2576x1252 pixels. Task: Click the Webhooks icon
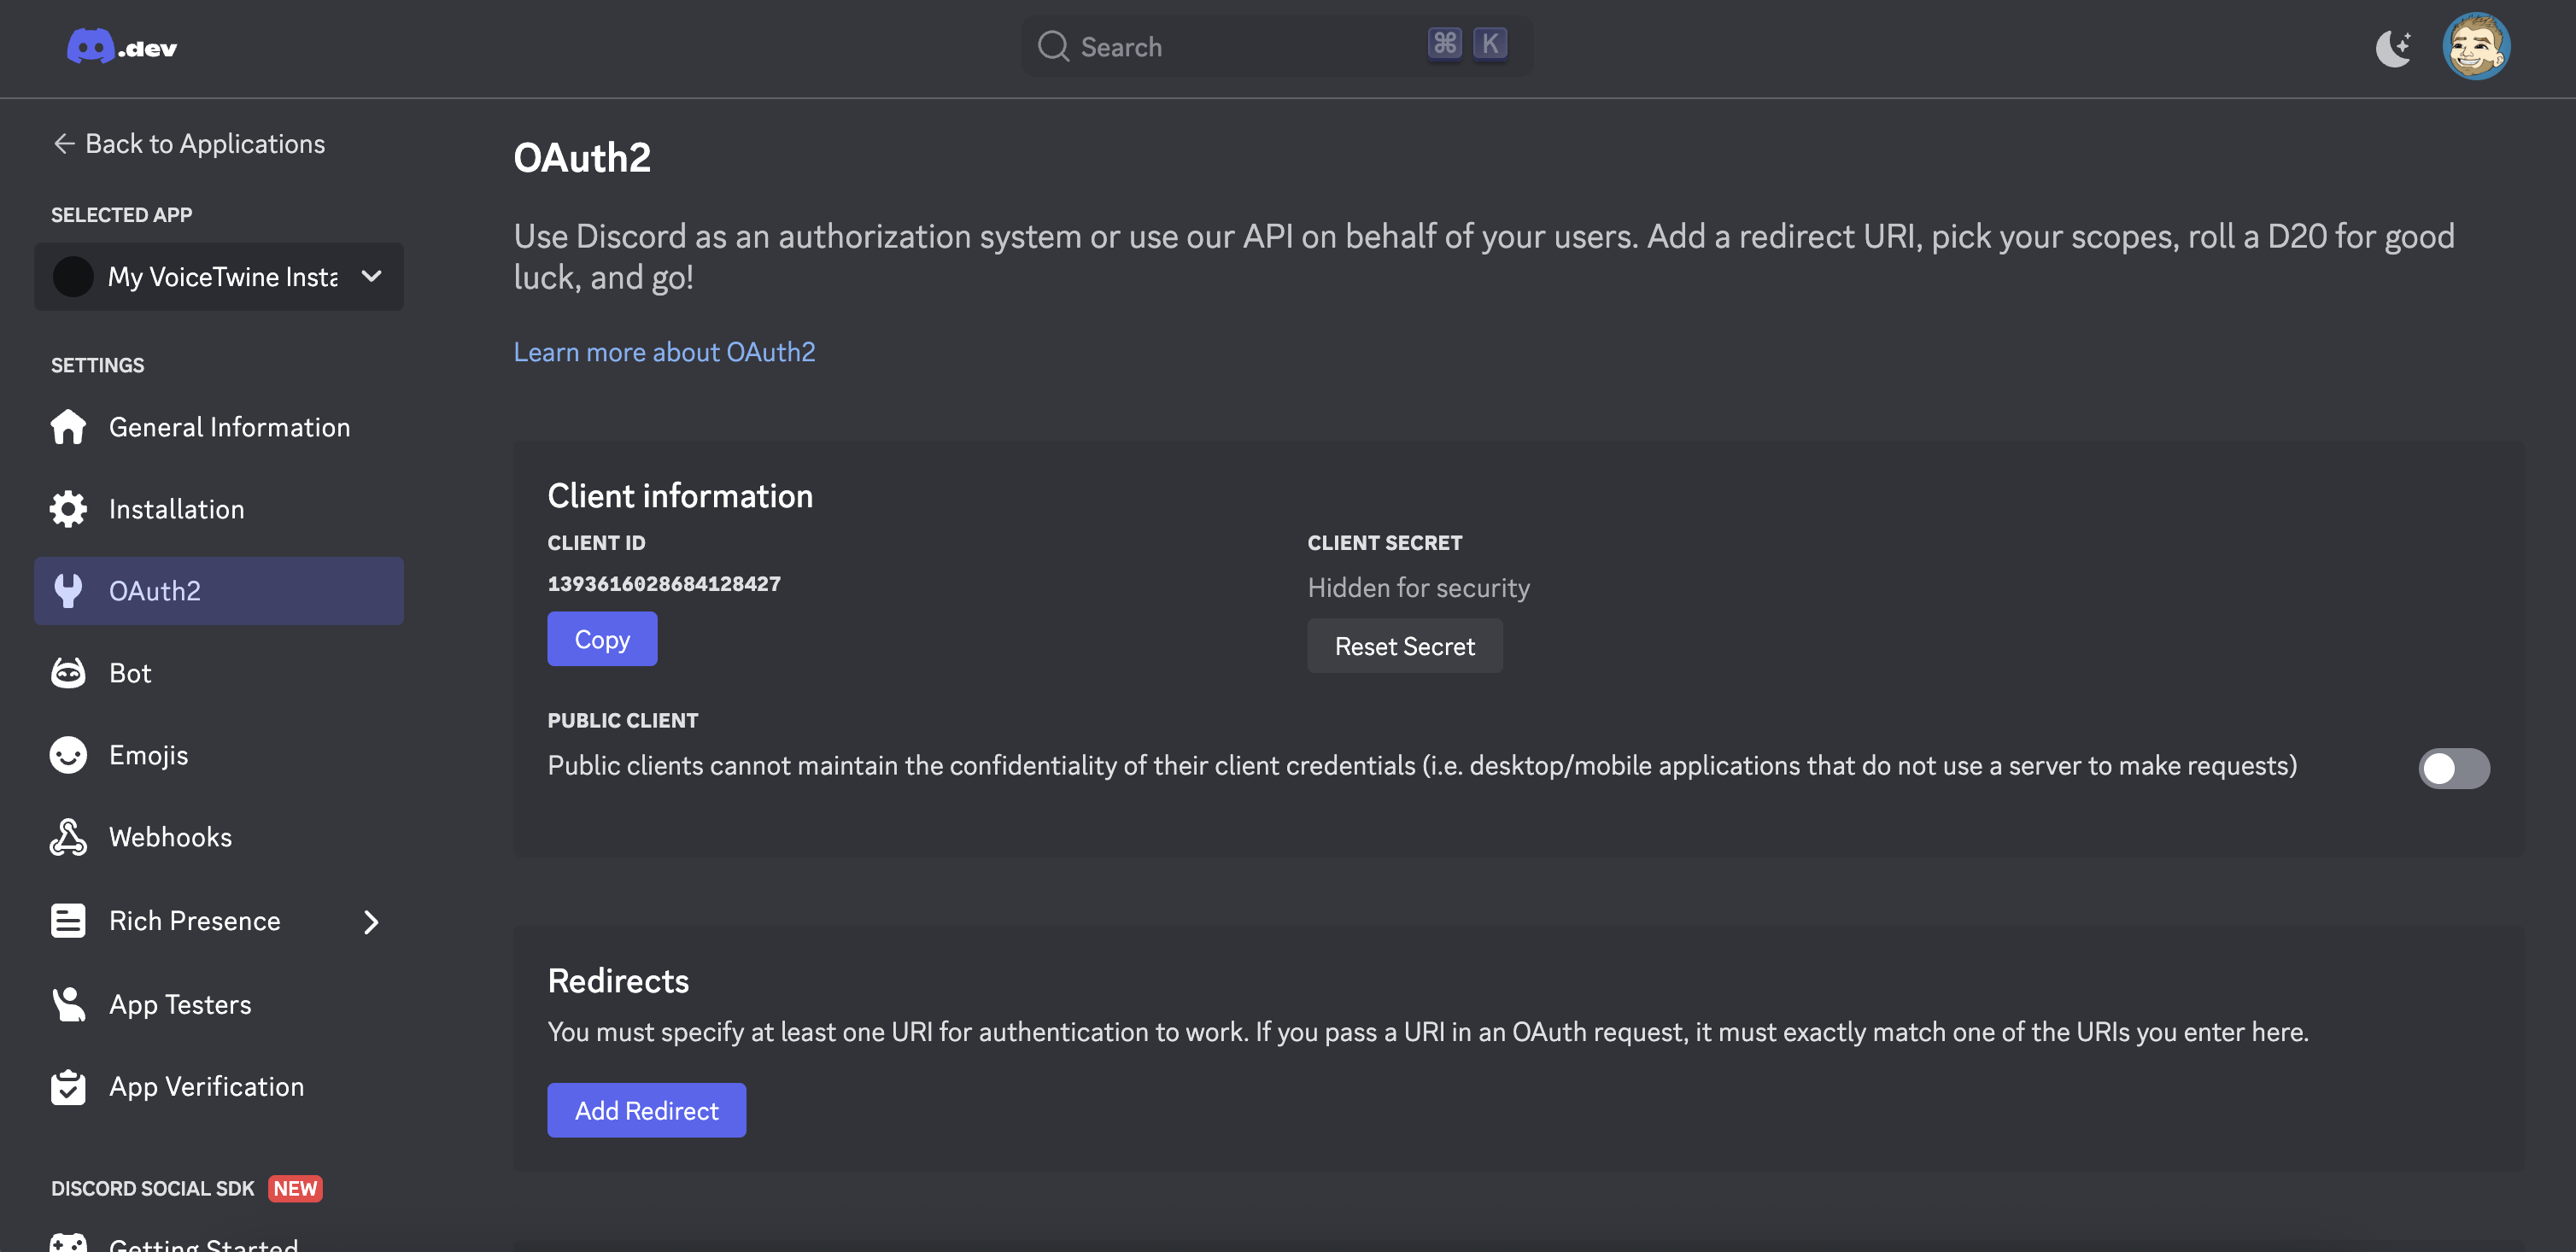(68, 837)
